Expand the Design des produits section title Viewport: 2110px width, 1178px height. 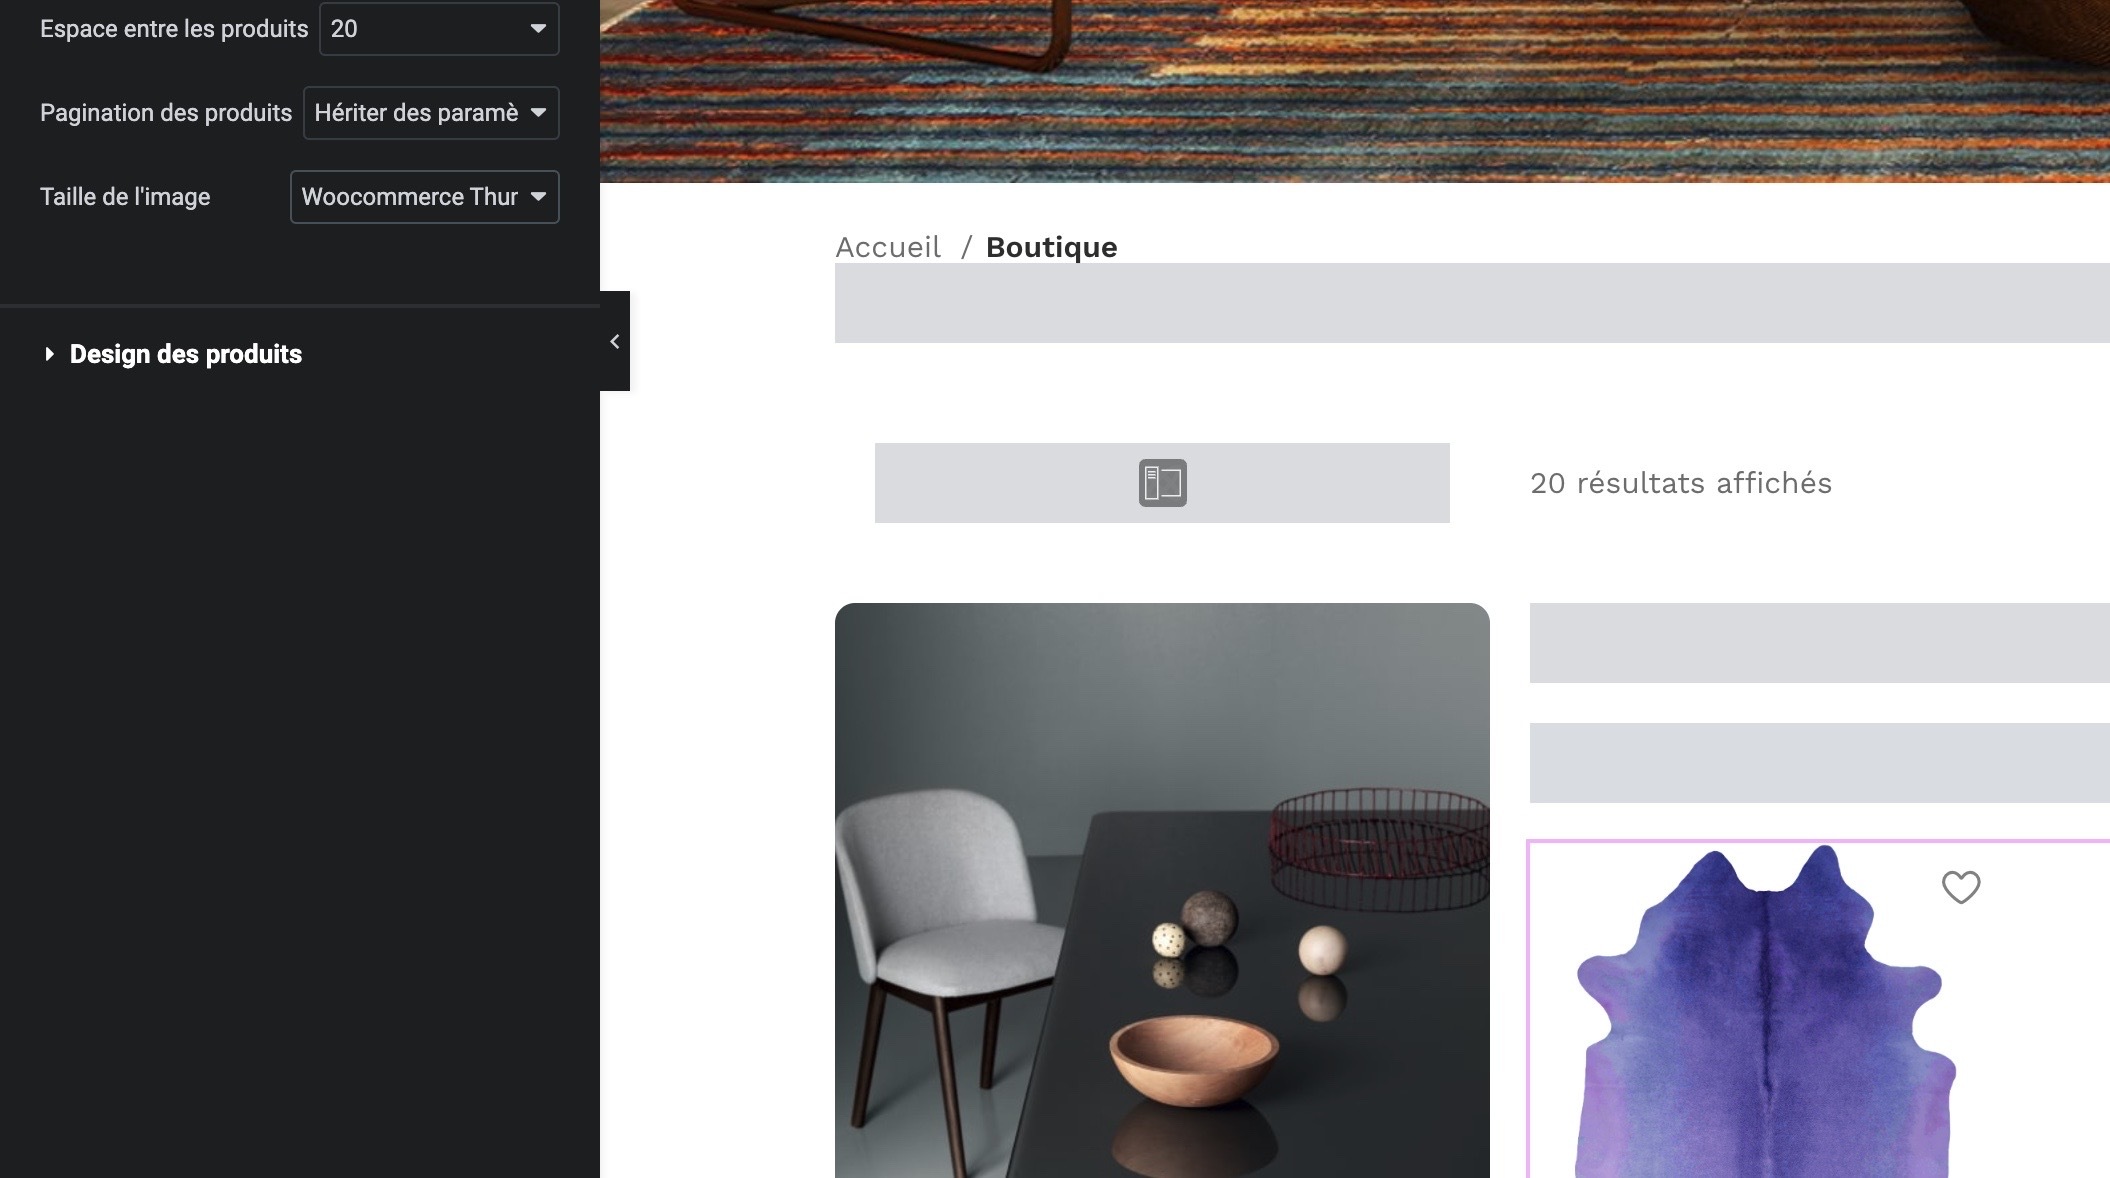coord(185,354)
